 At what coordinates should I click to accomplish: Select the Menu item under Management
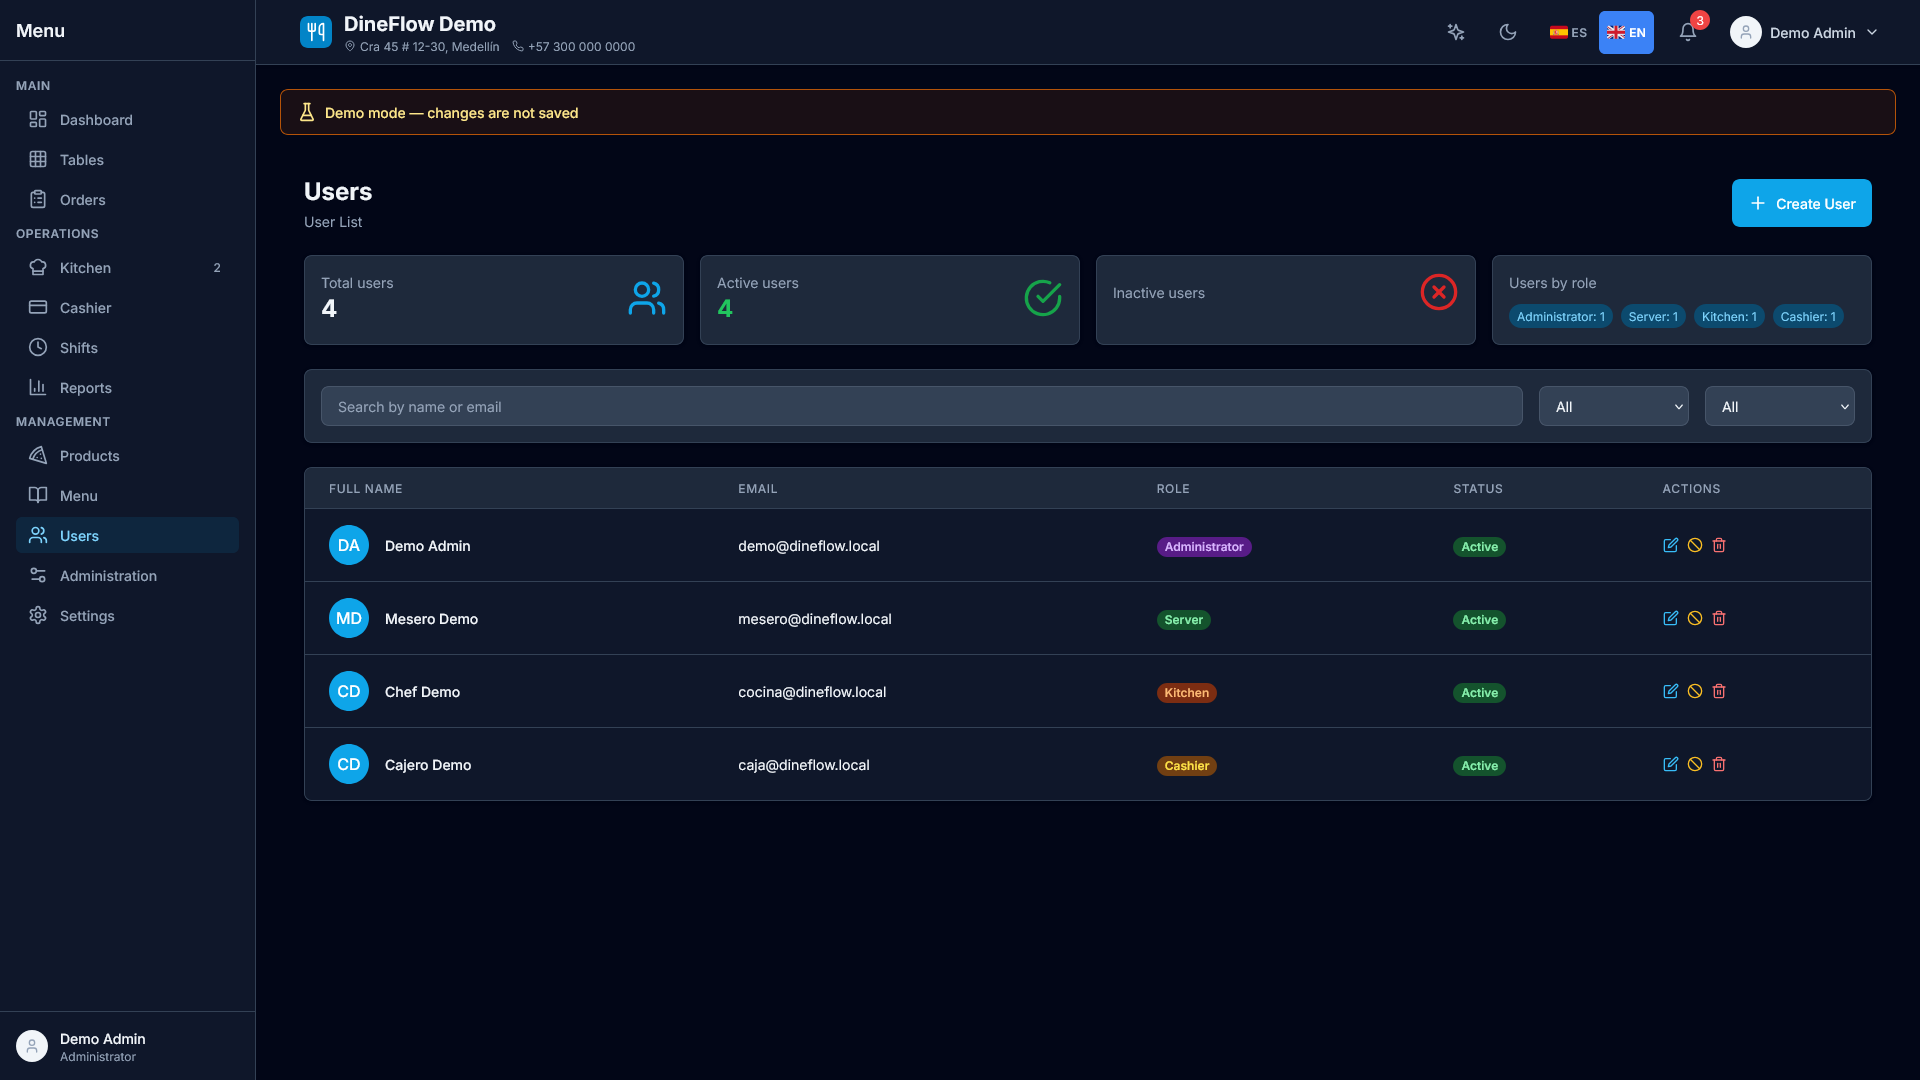pyautogui.click(x=127, y=495)
